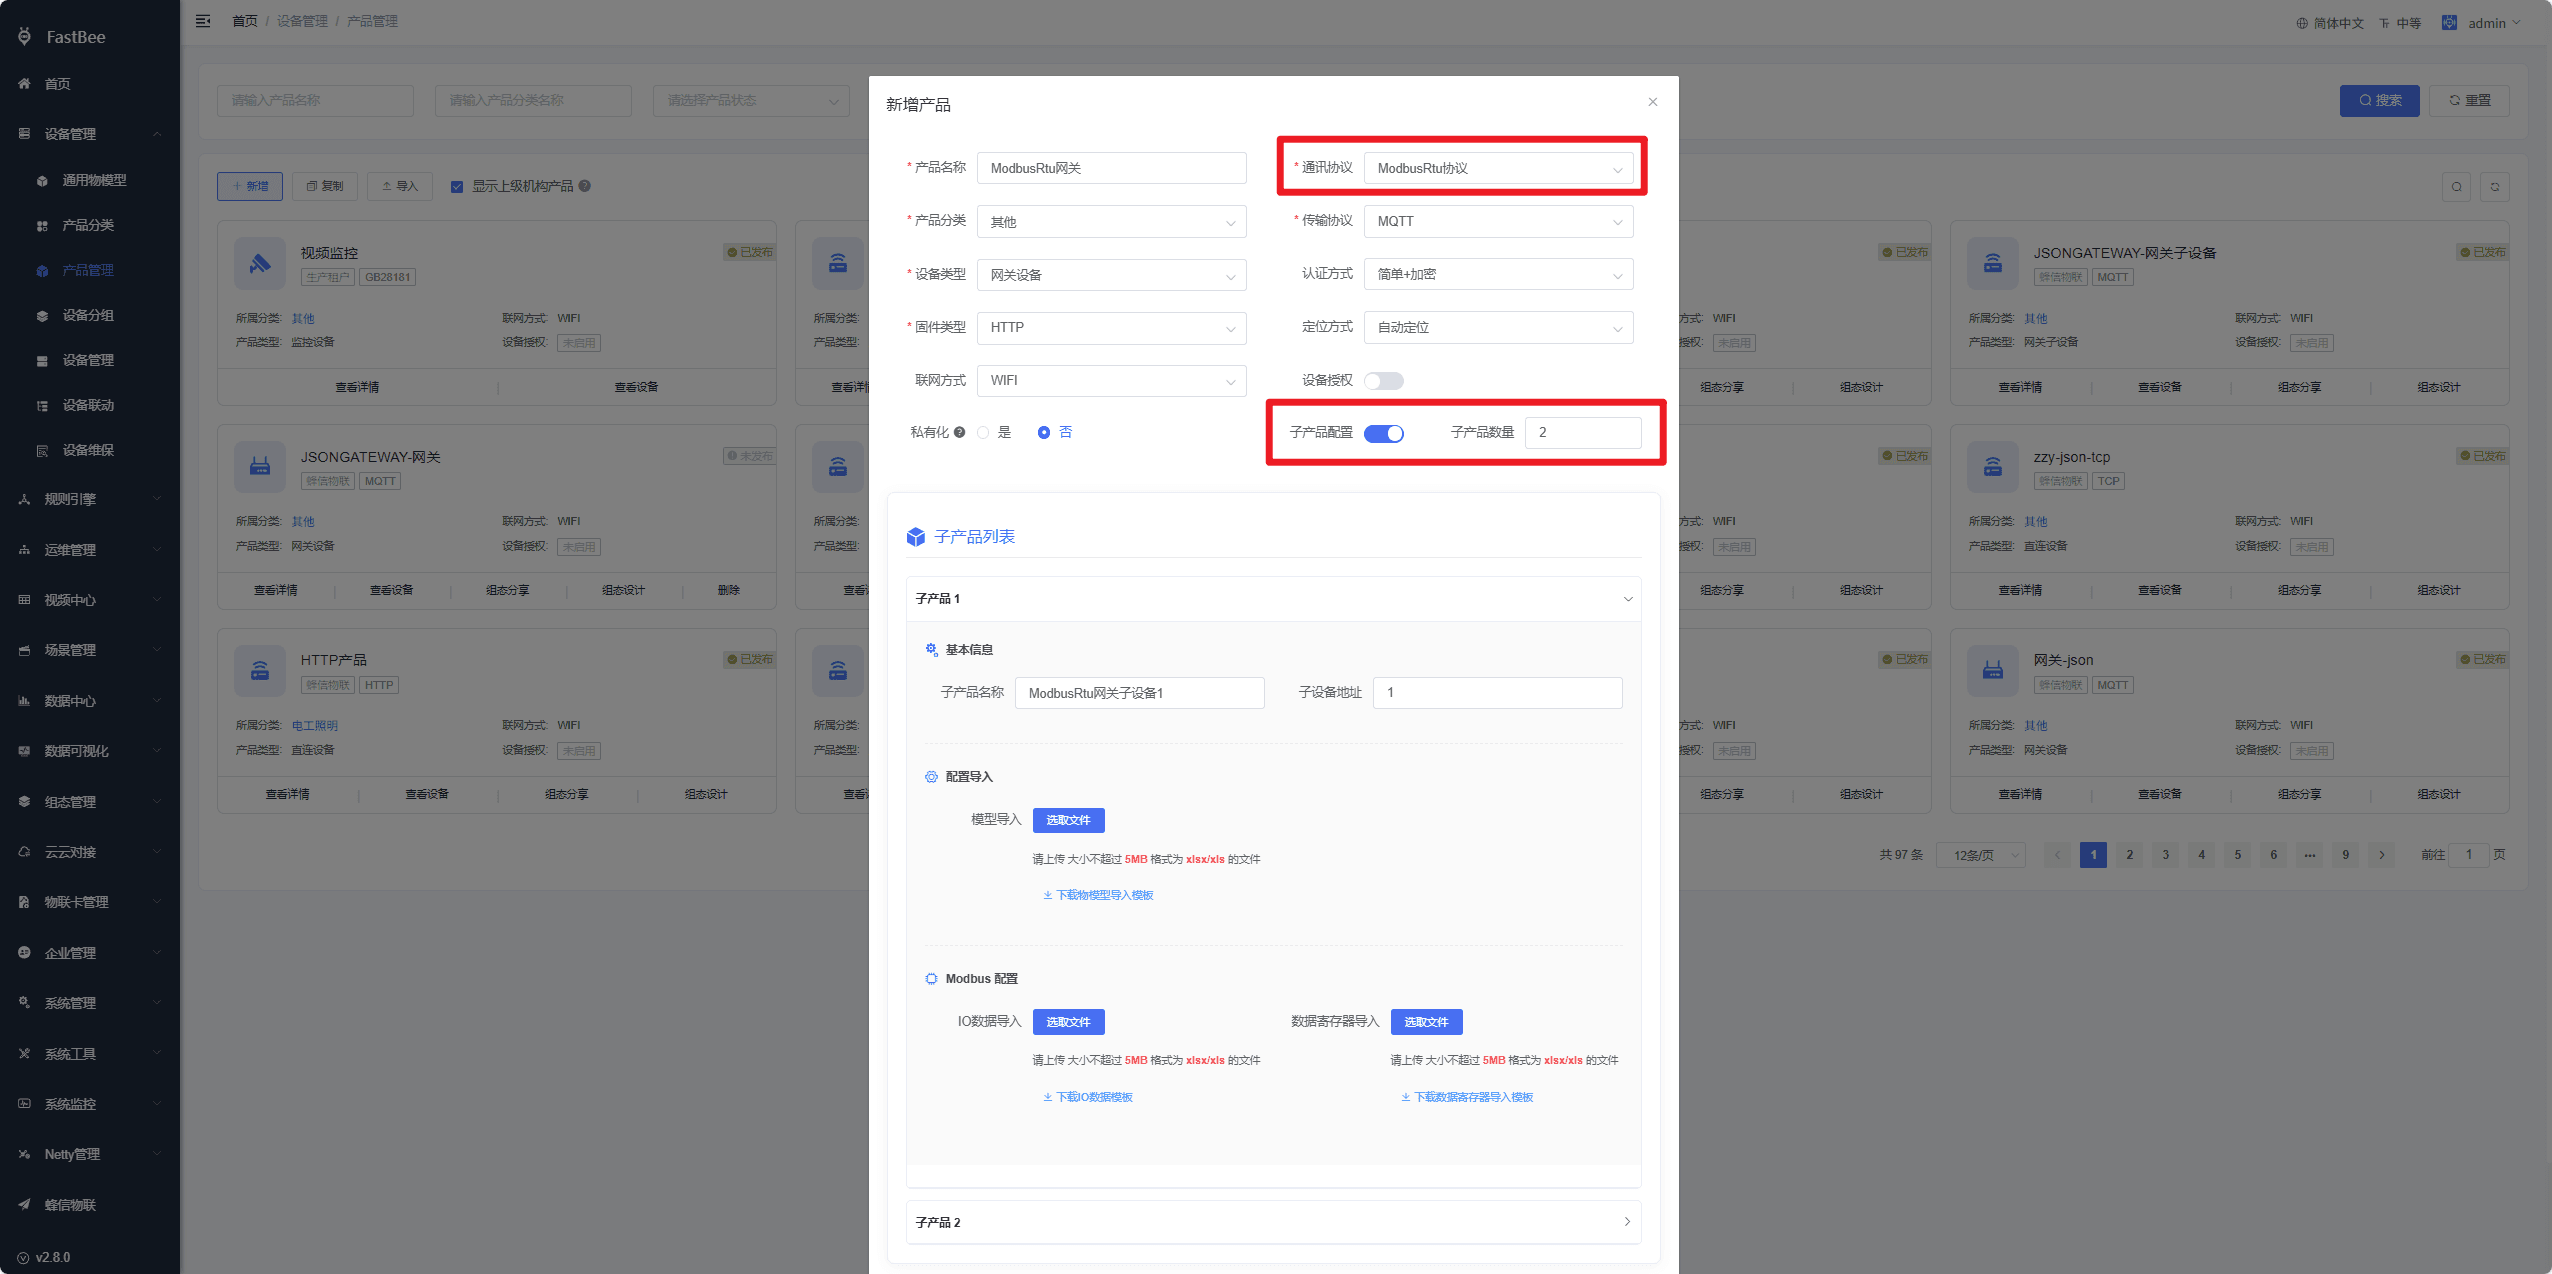This screenshot has height=1274, width=2552.
Task: Expand 规则引擎 sidebar menu
Action: coord(90,499)
